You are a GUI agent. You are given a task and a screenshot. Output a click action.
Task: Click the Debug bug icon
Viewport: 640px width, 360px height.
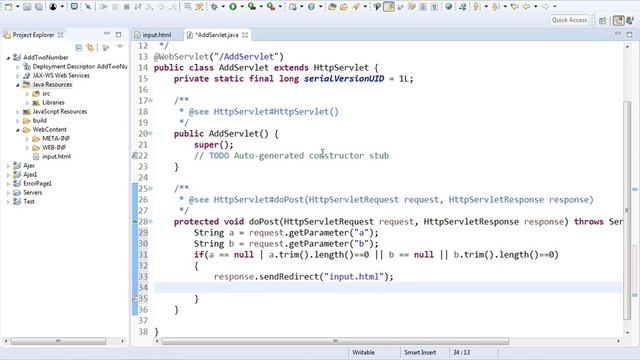click(214, 7)
